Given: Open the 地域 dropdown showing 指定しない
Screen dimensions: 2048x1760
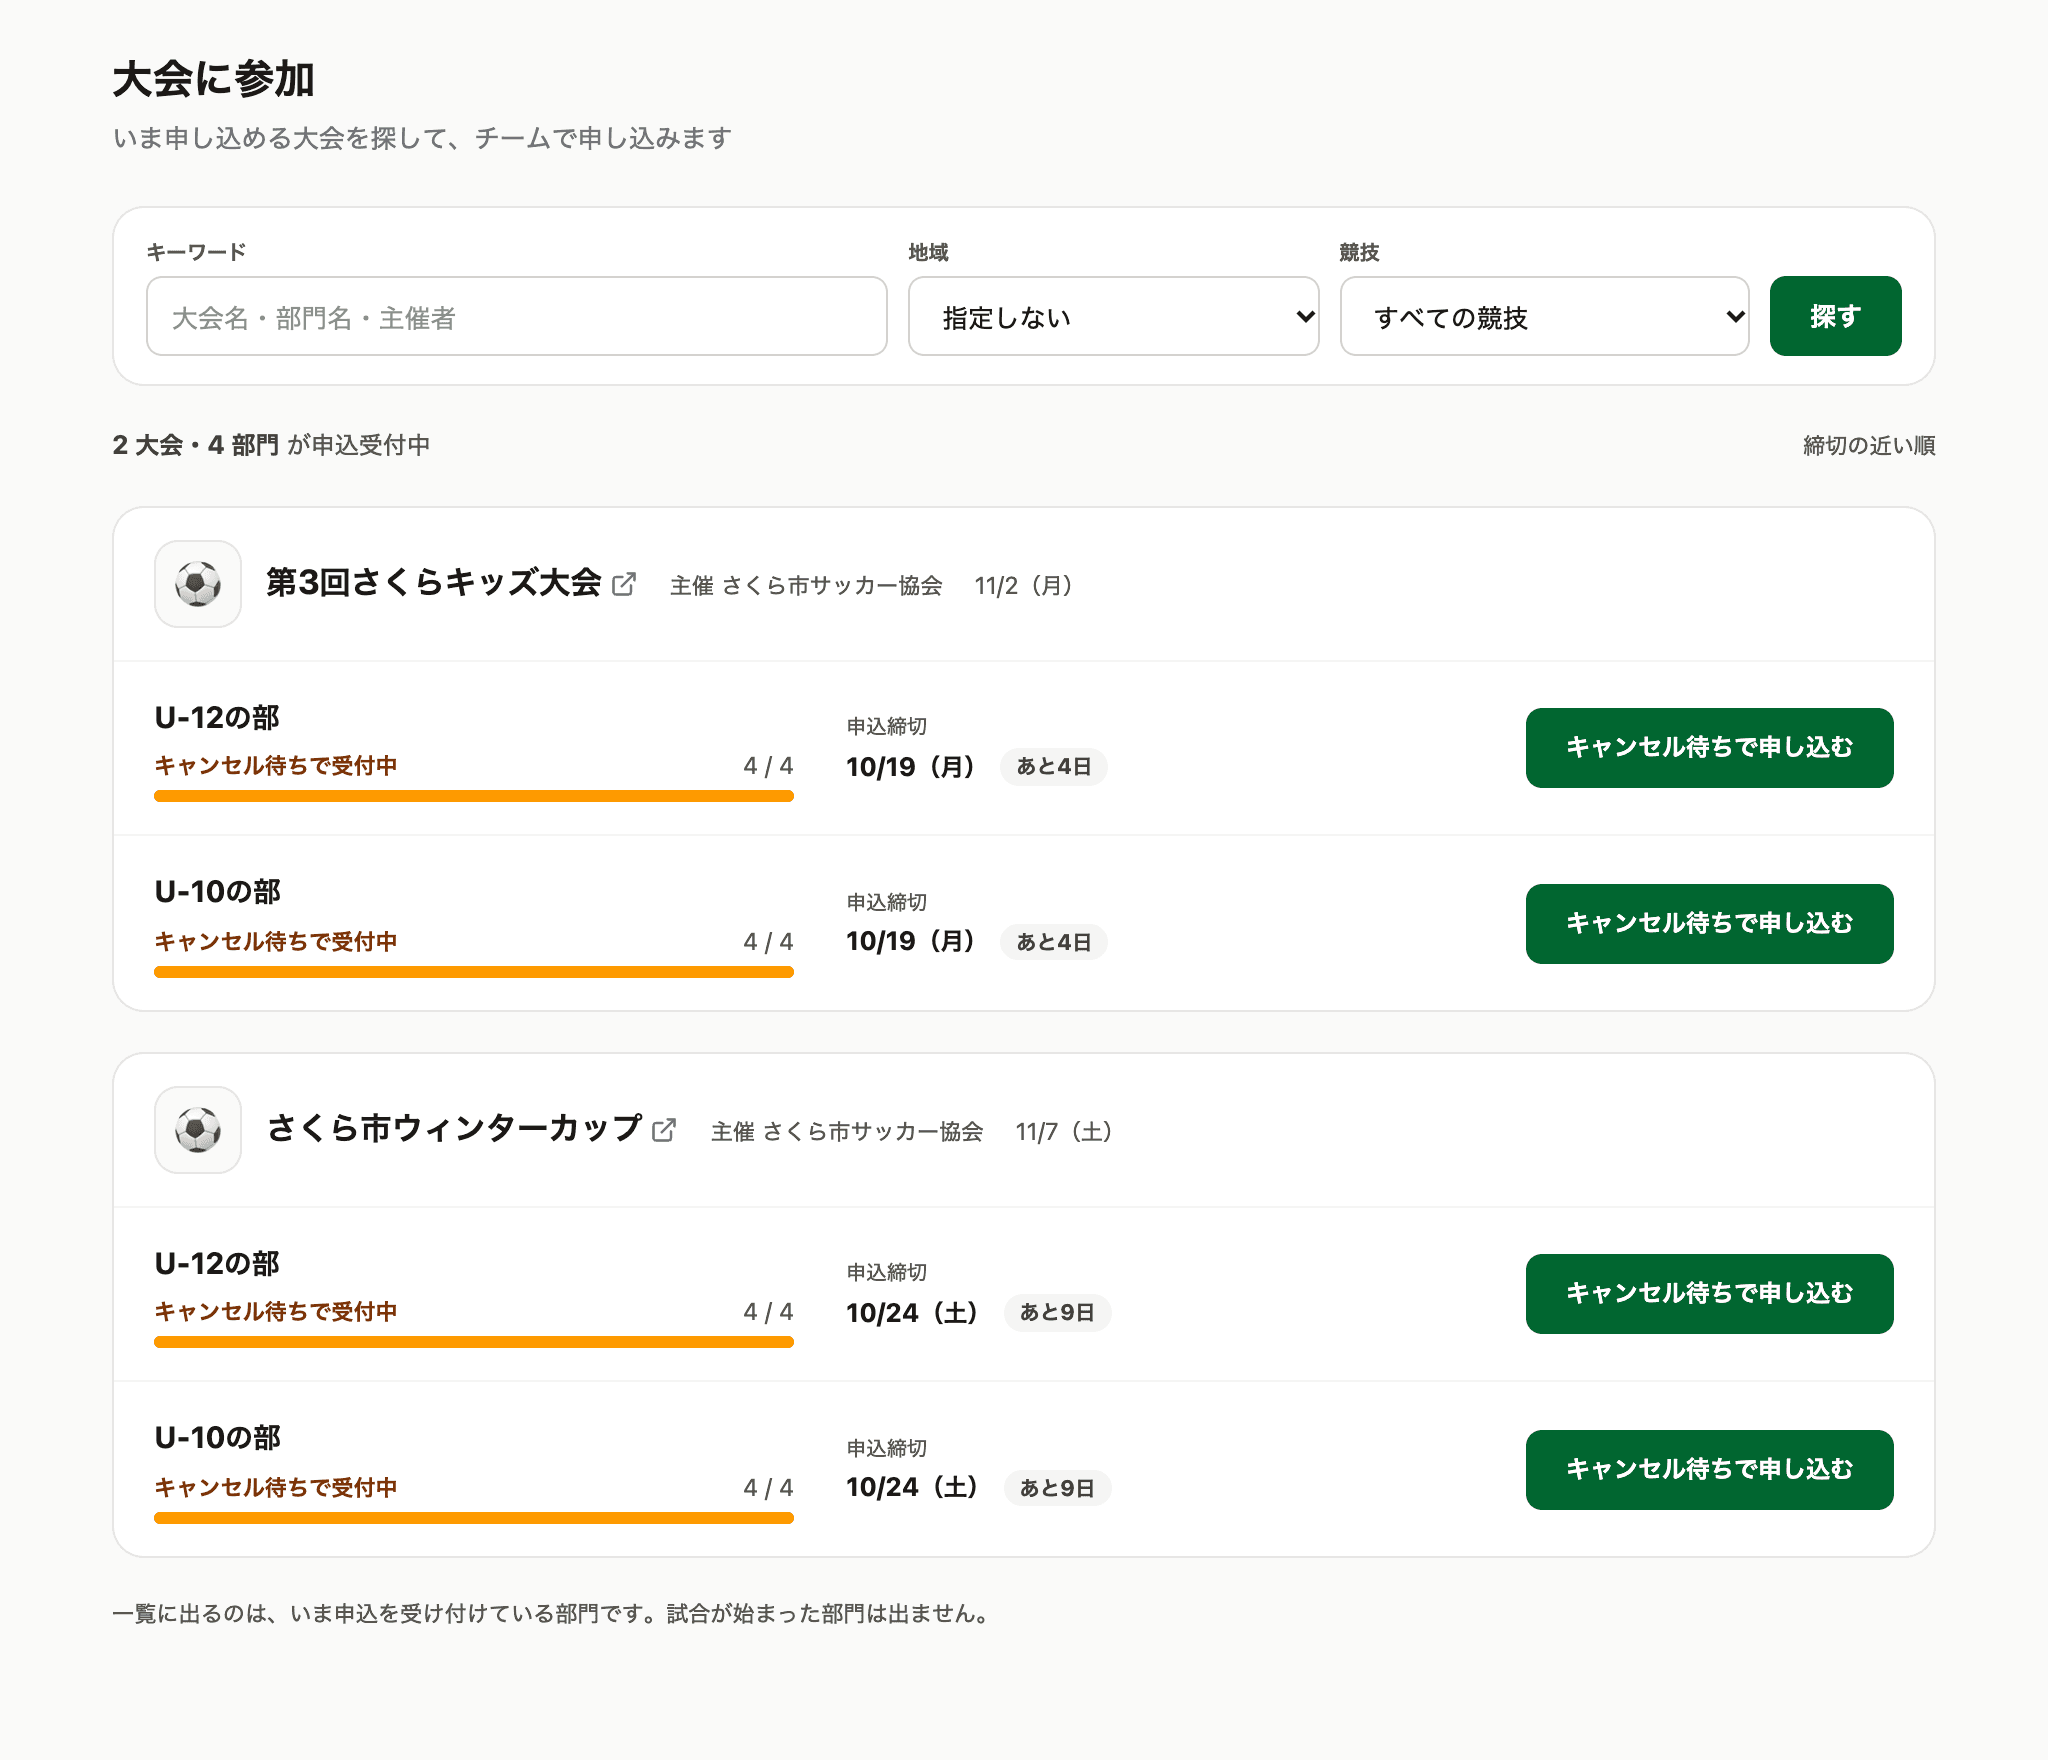Looking at the screenshot, I should click(1114, 316).
